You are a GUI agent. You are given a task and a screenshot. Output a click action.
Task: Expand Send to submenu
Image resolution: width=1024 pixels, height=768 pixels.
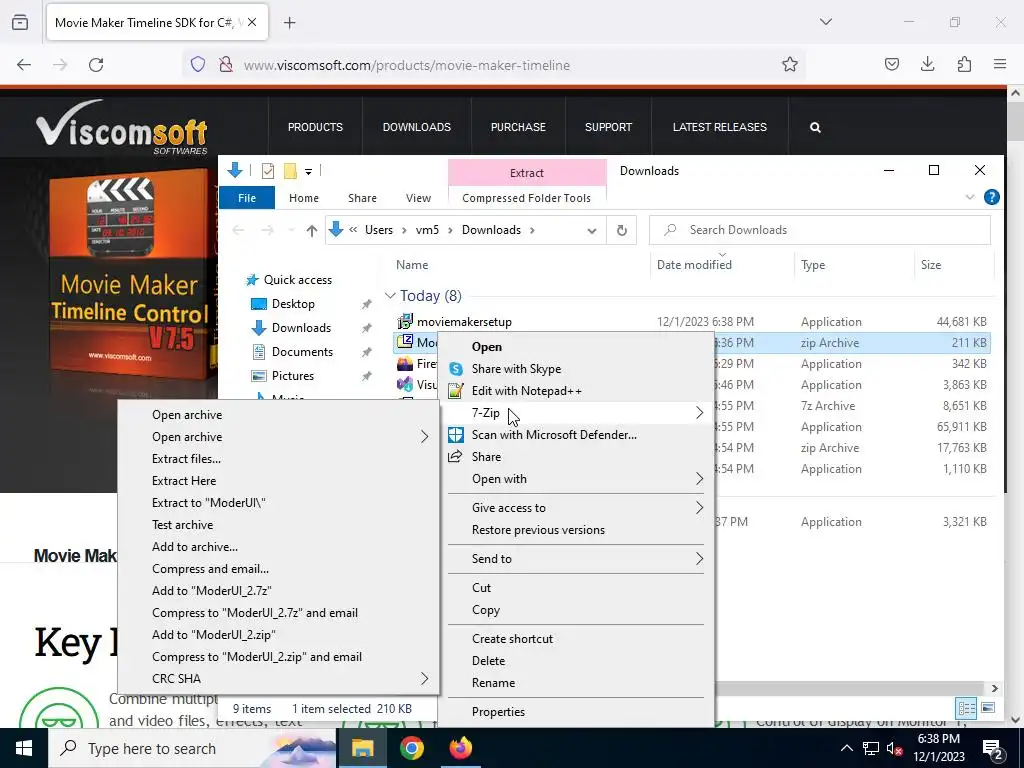click(699, 558)
